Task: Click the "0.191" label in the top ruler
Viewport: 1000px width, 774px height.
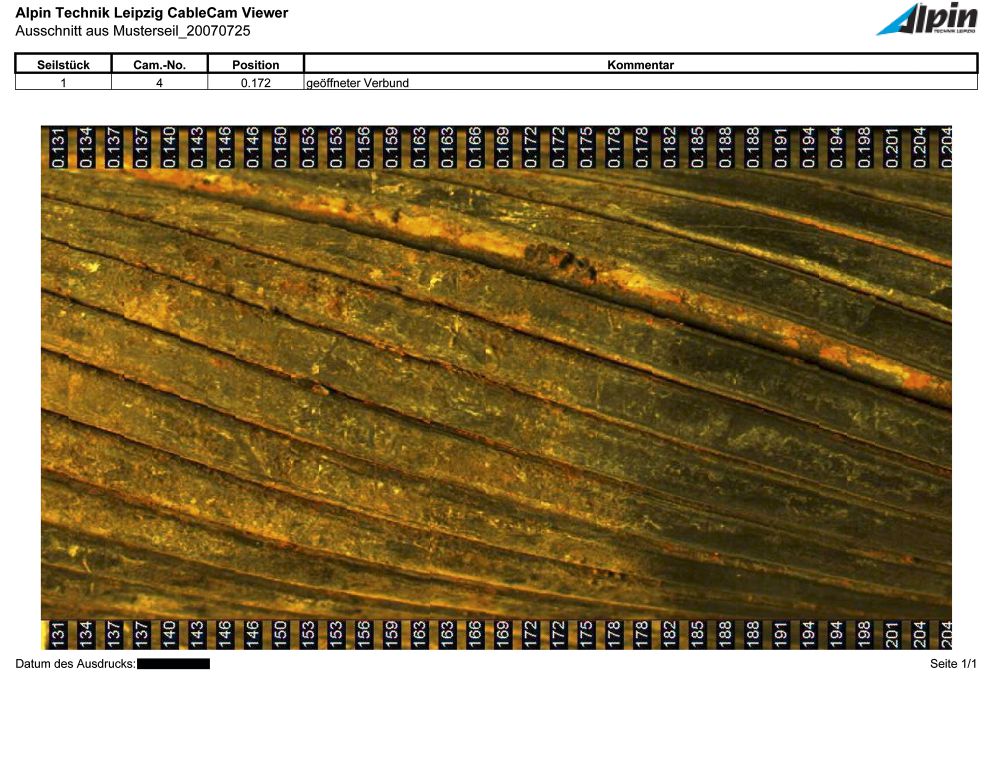Action: pos(781,147)
